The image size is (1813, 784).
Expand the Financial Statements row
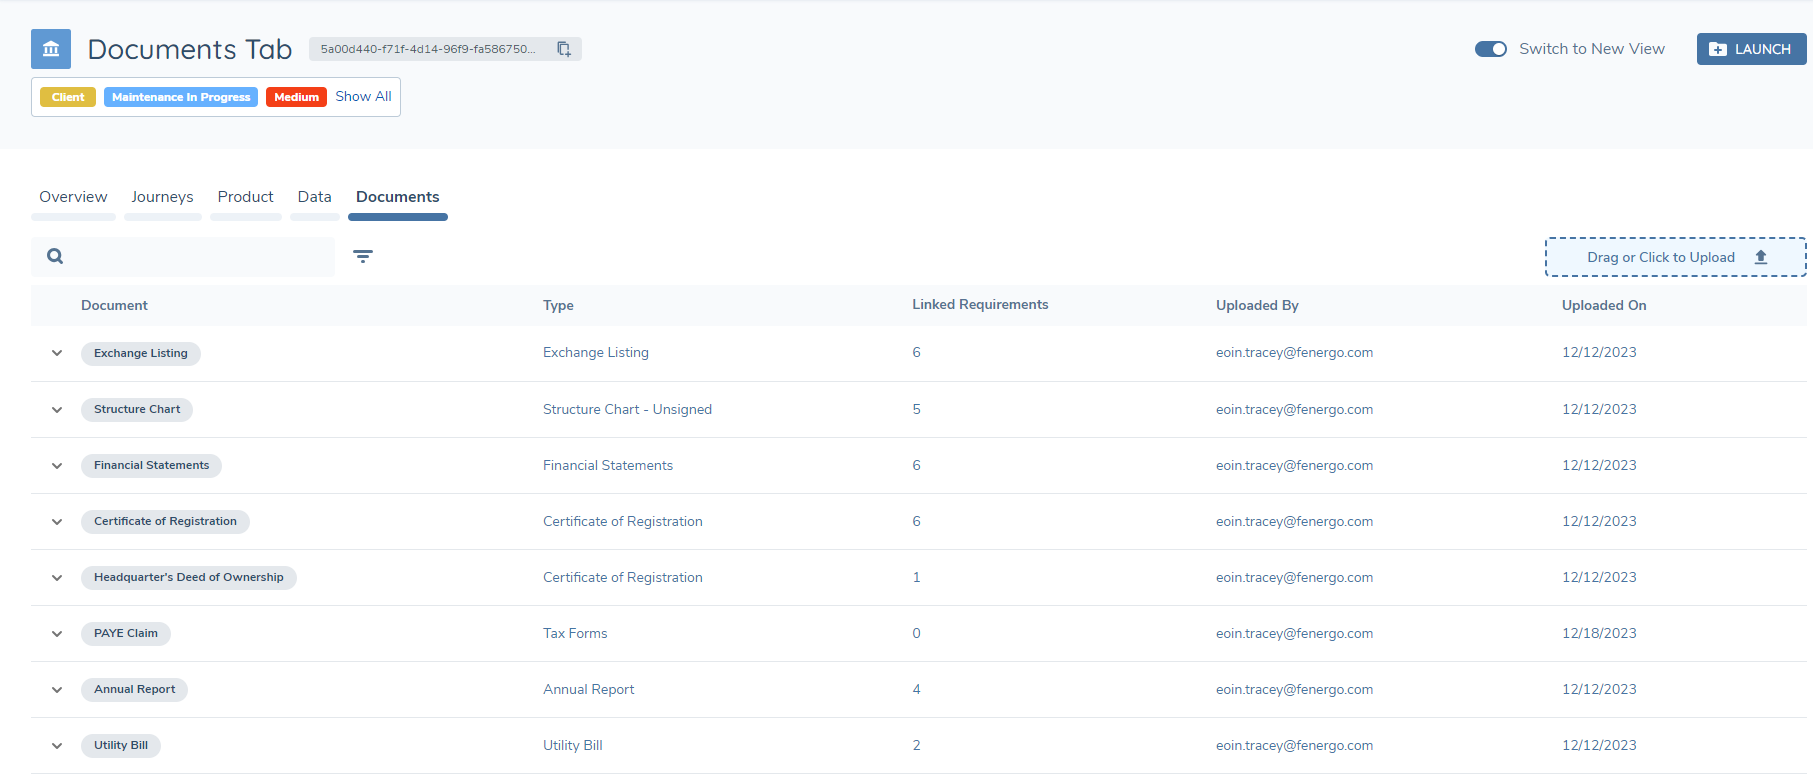tap(57, 466)
